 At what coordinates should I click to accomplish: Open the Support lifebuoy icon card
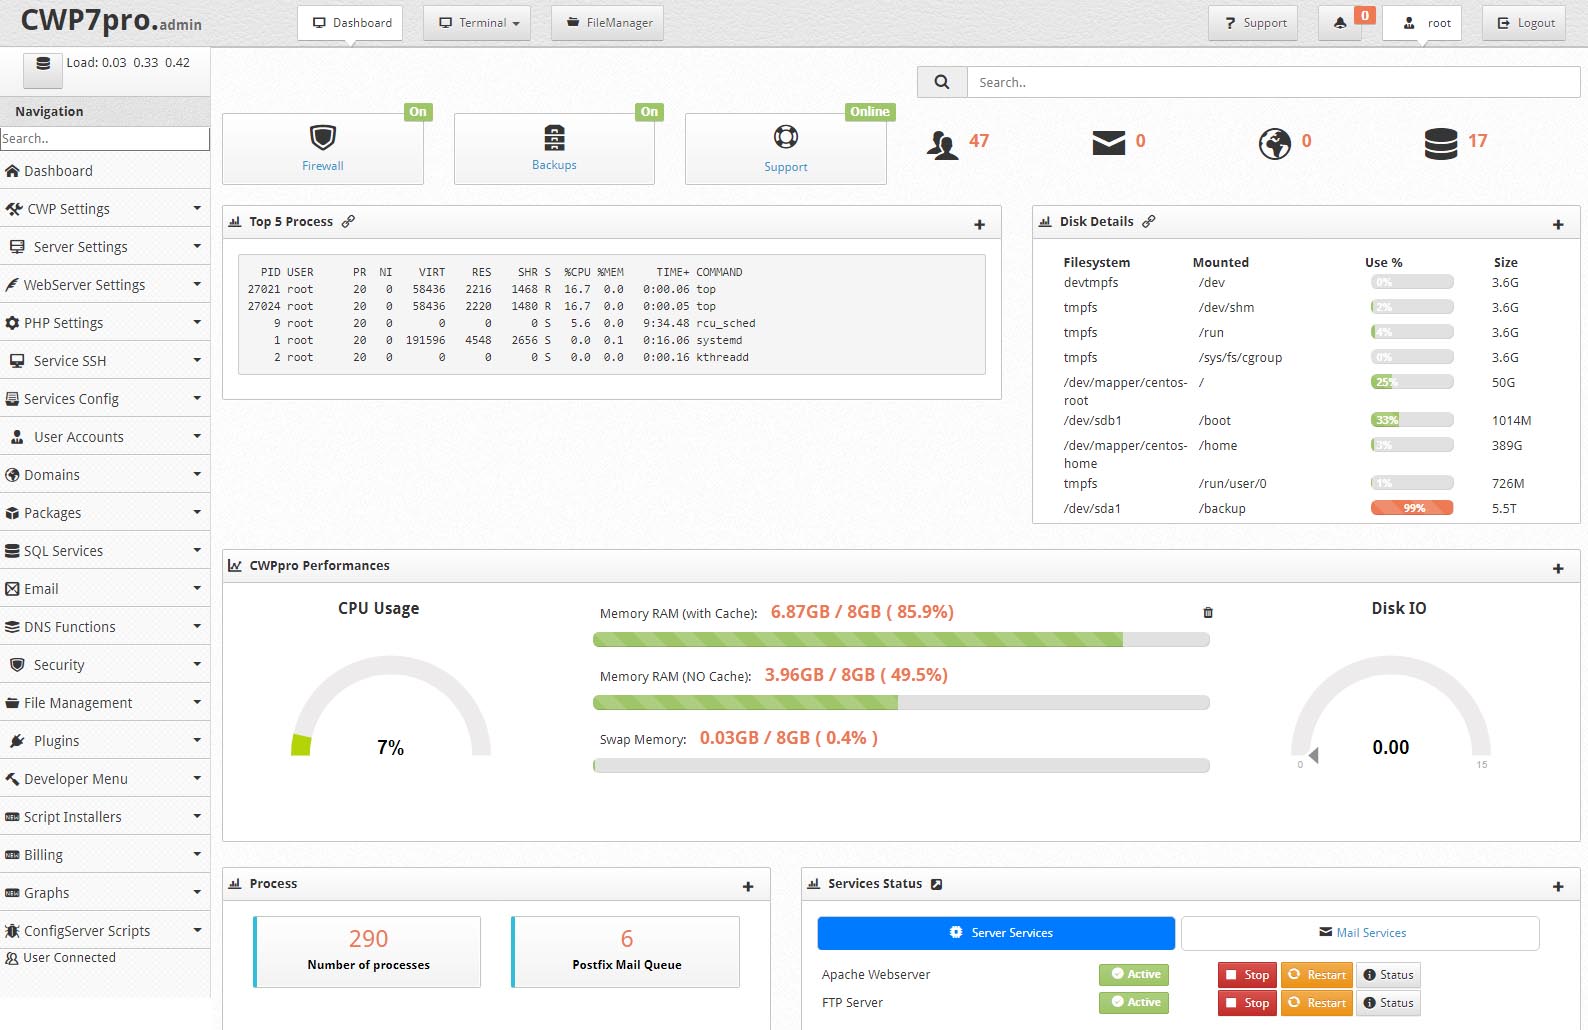[786, 148]
